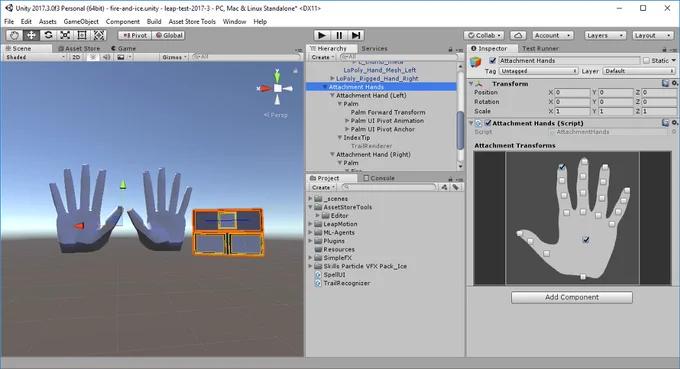Click Project search by label icon
Image resolution: width=680 pixels, height=369 pixels.
coord(455,187)
